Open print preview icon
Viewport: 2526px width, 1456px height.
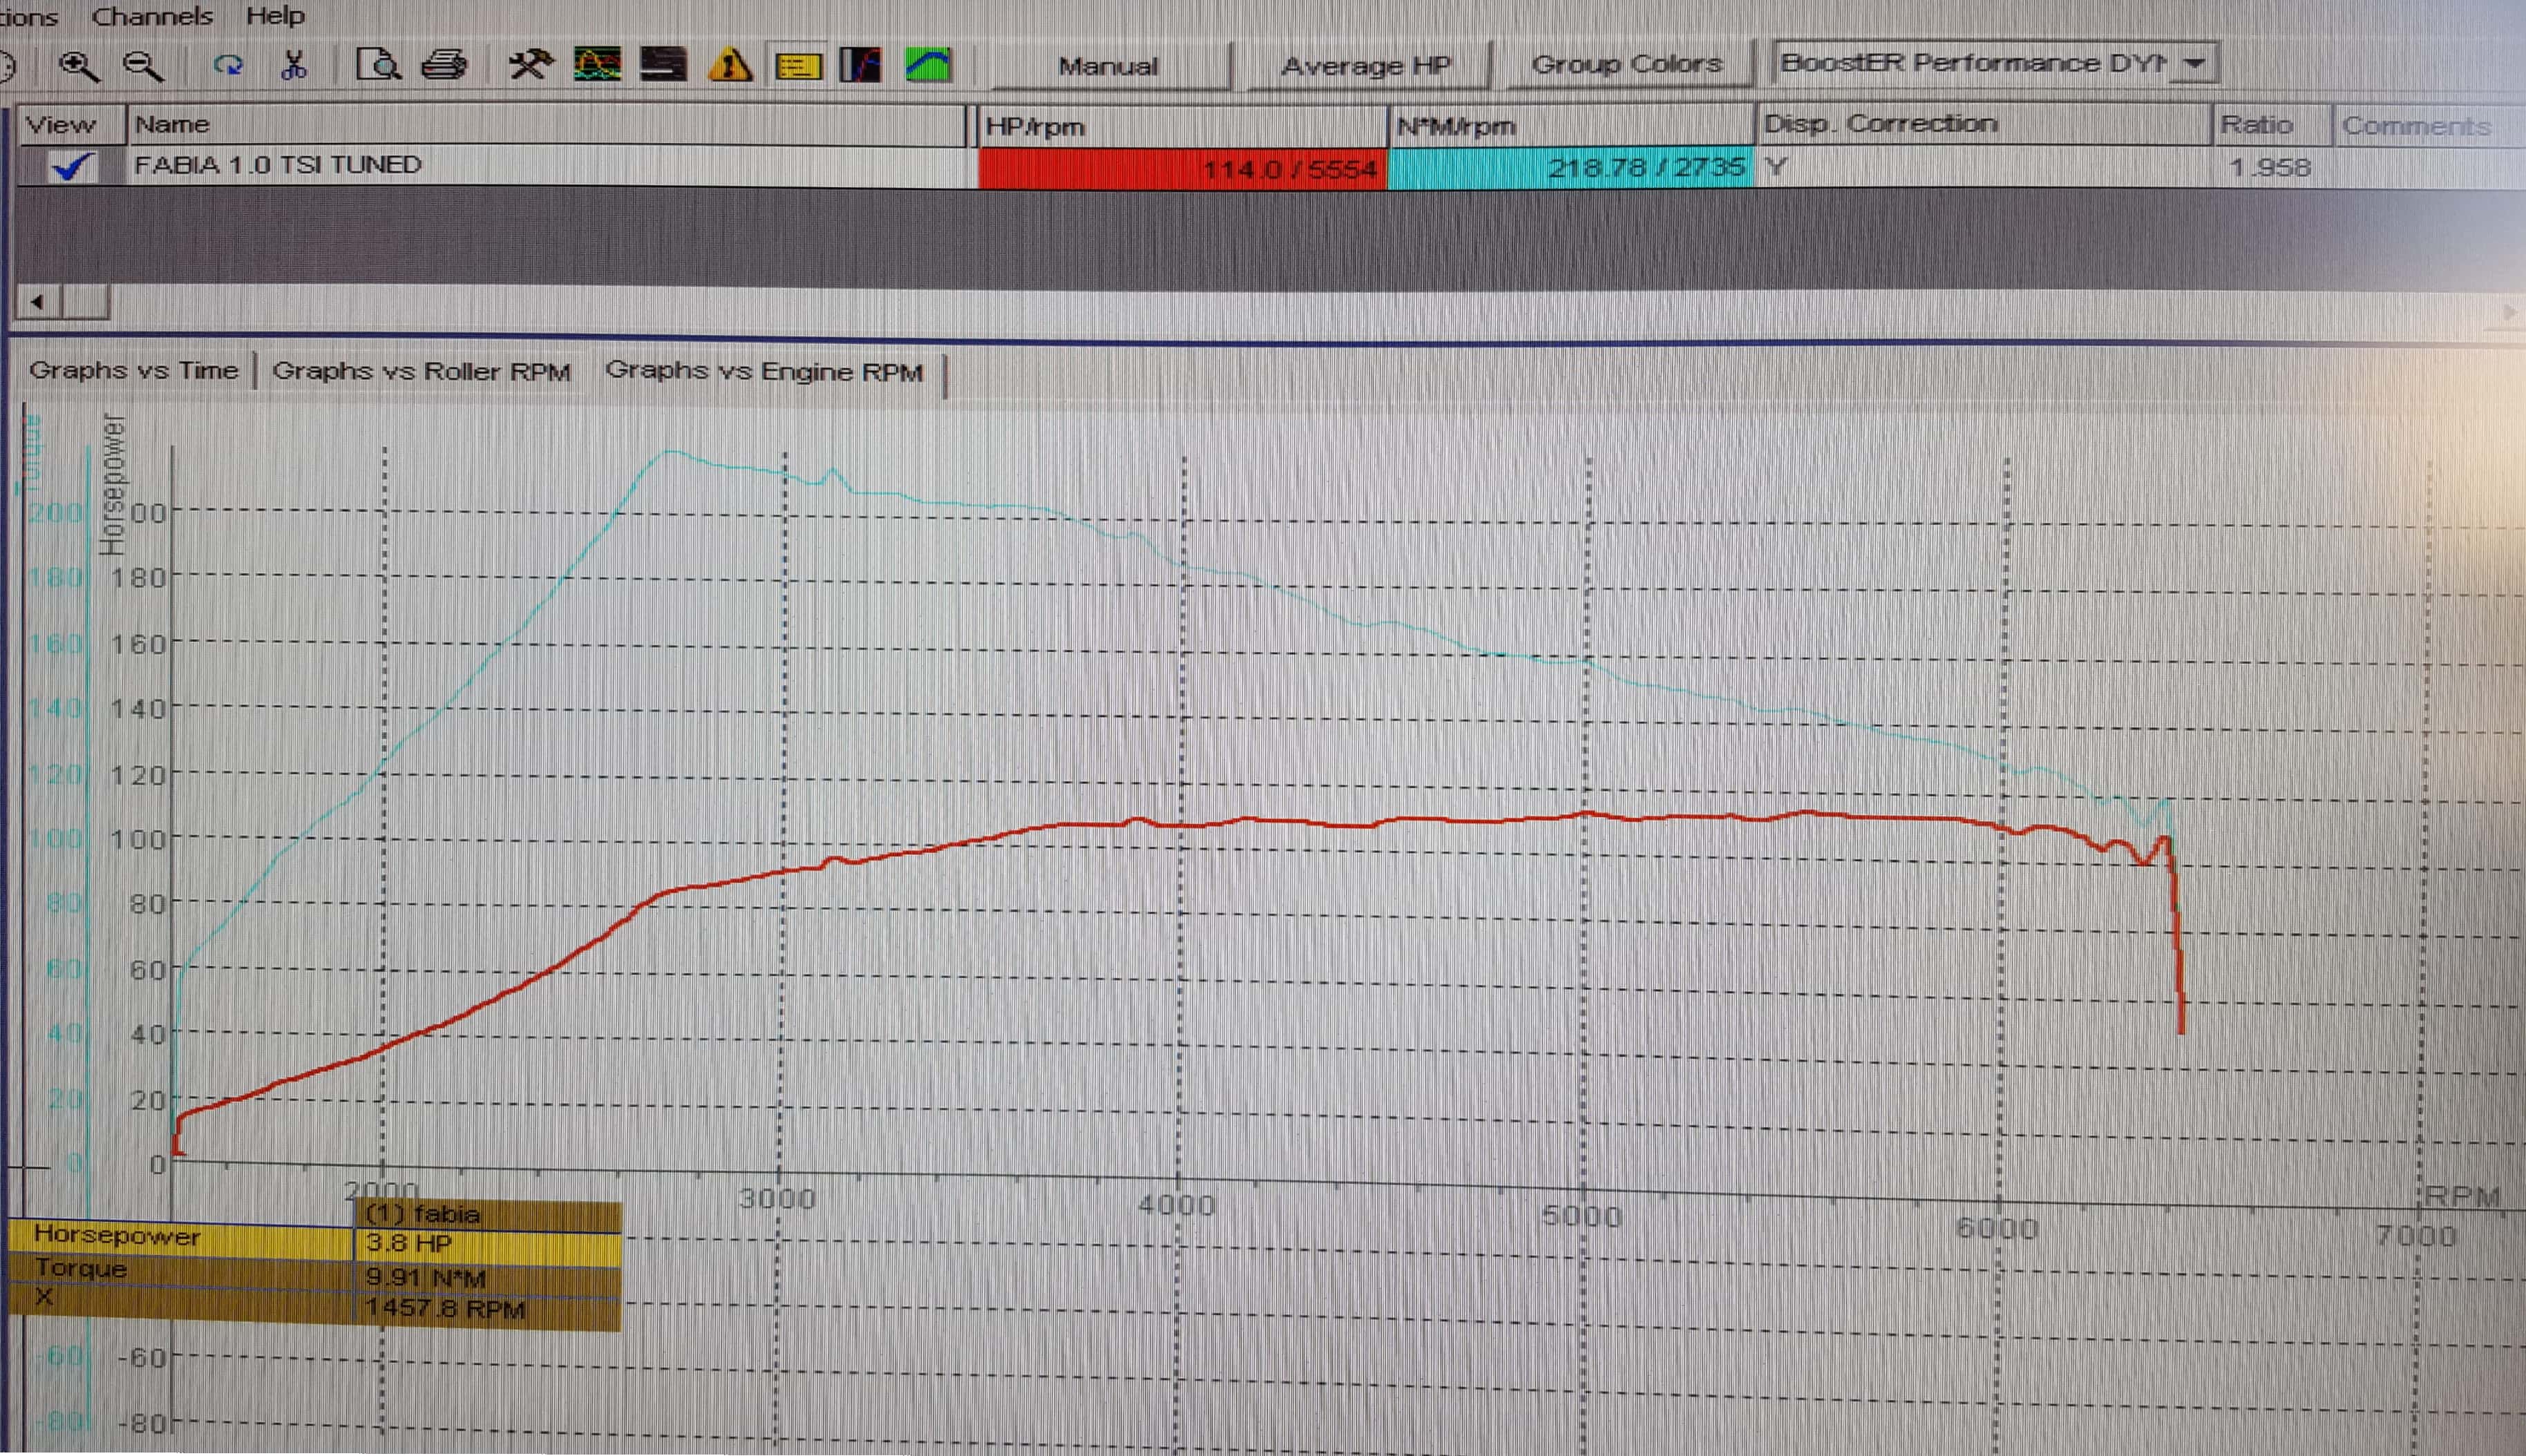coord(379,66)
